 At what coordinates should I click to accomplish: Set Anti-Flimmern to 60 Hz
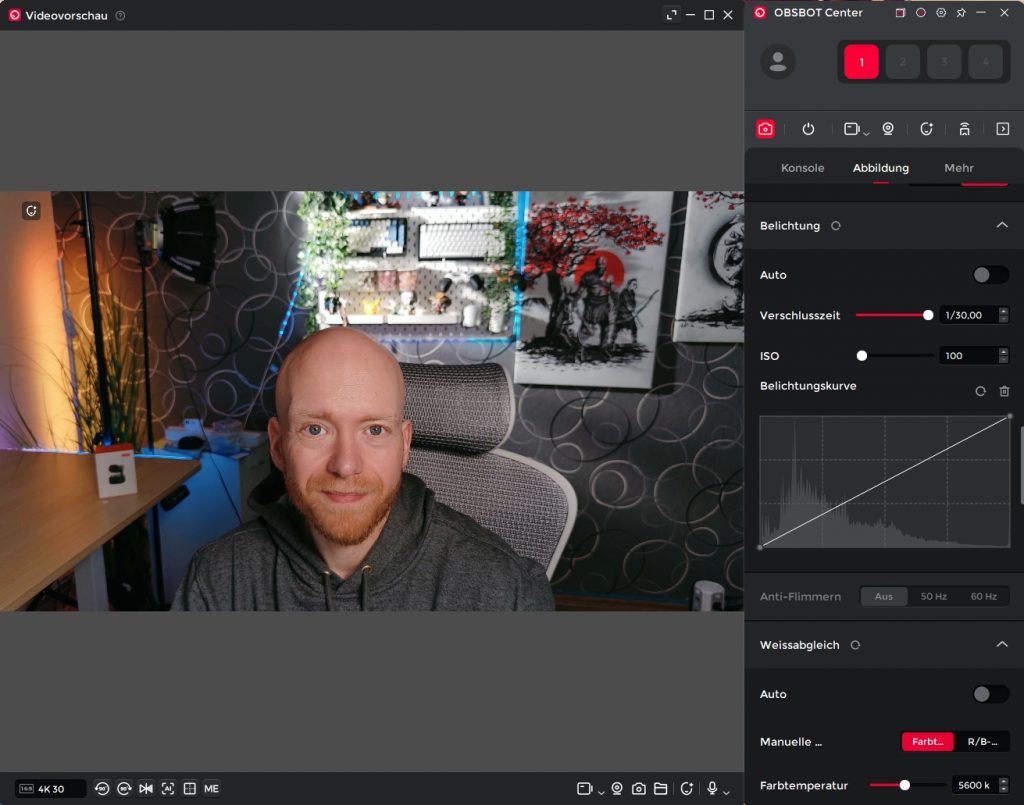click(x=984, y=596)
